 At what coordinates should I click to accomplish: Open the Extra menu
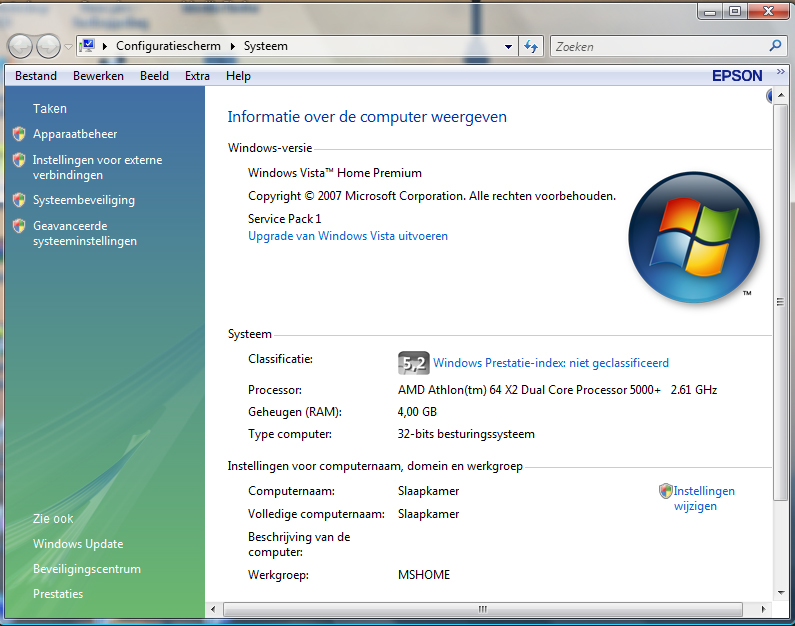[197, 76]
